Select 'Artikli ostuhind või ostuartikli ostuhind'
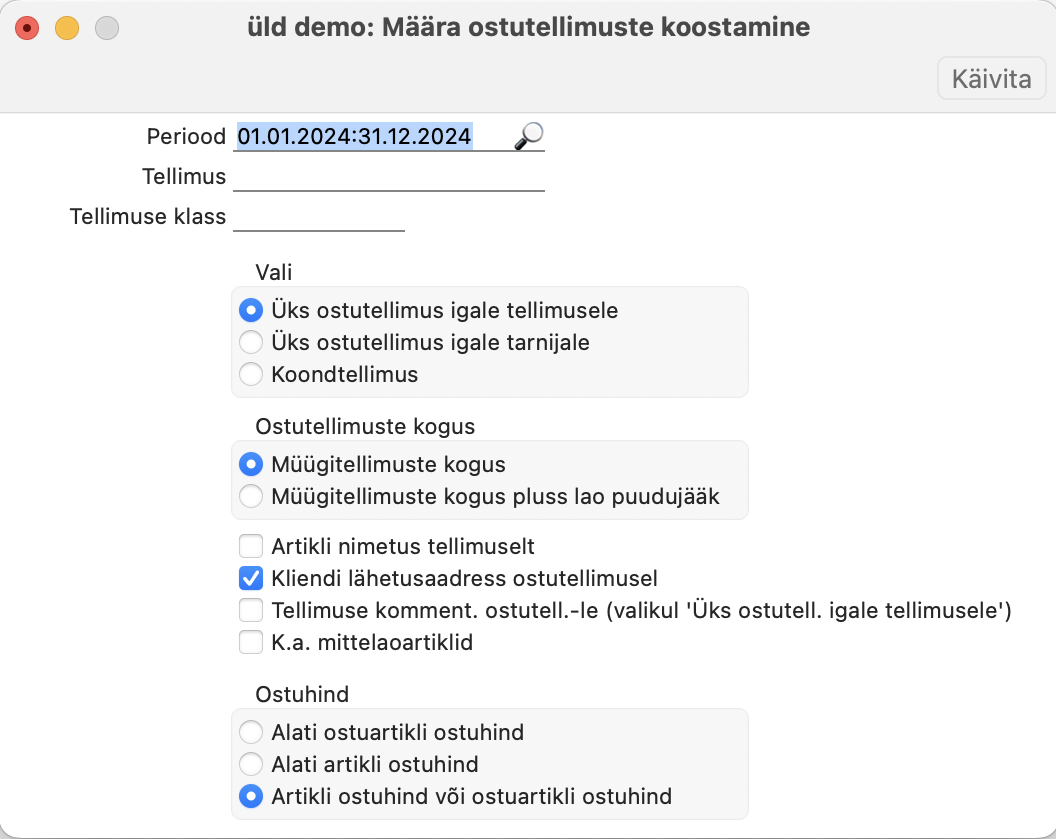This screenshot has height=839, width=1056. click(x=252, y=797)
